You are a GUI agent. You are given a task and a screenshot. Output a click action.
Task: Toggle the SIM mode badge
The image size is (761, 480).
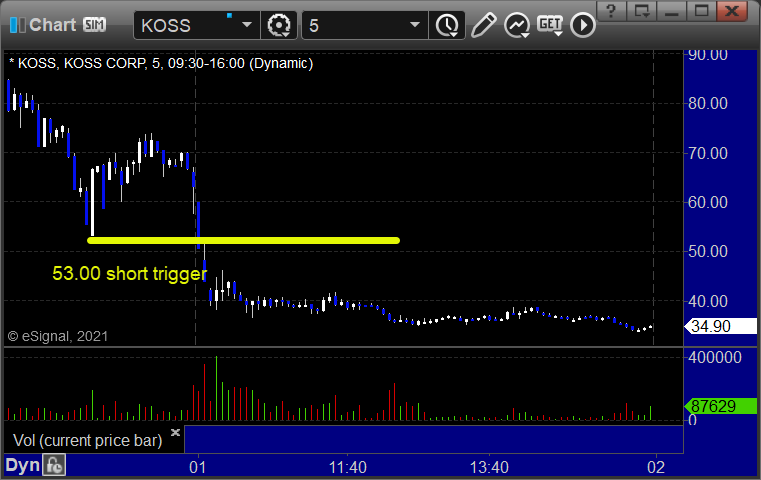coord(94,24)
